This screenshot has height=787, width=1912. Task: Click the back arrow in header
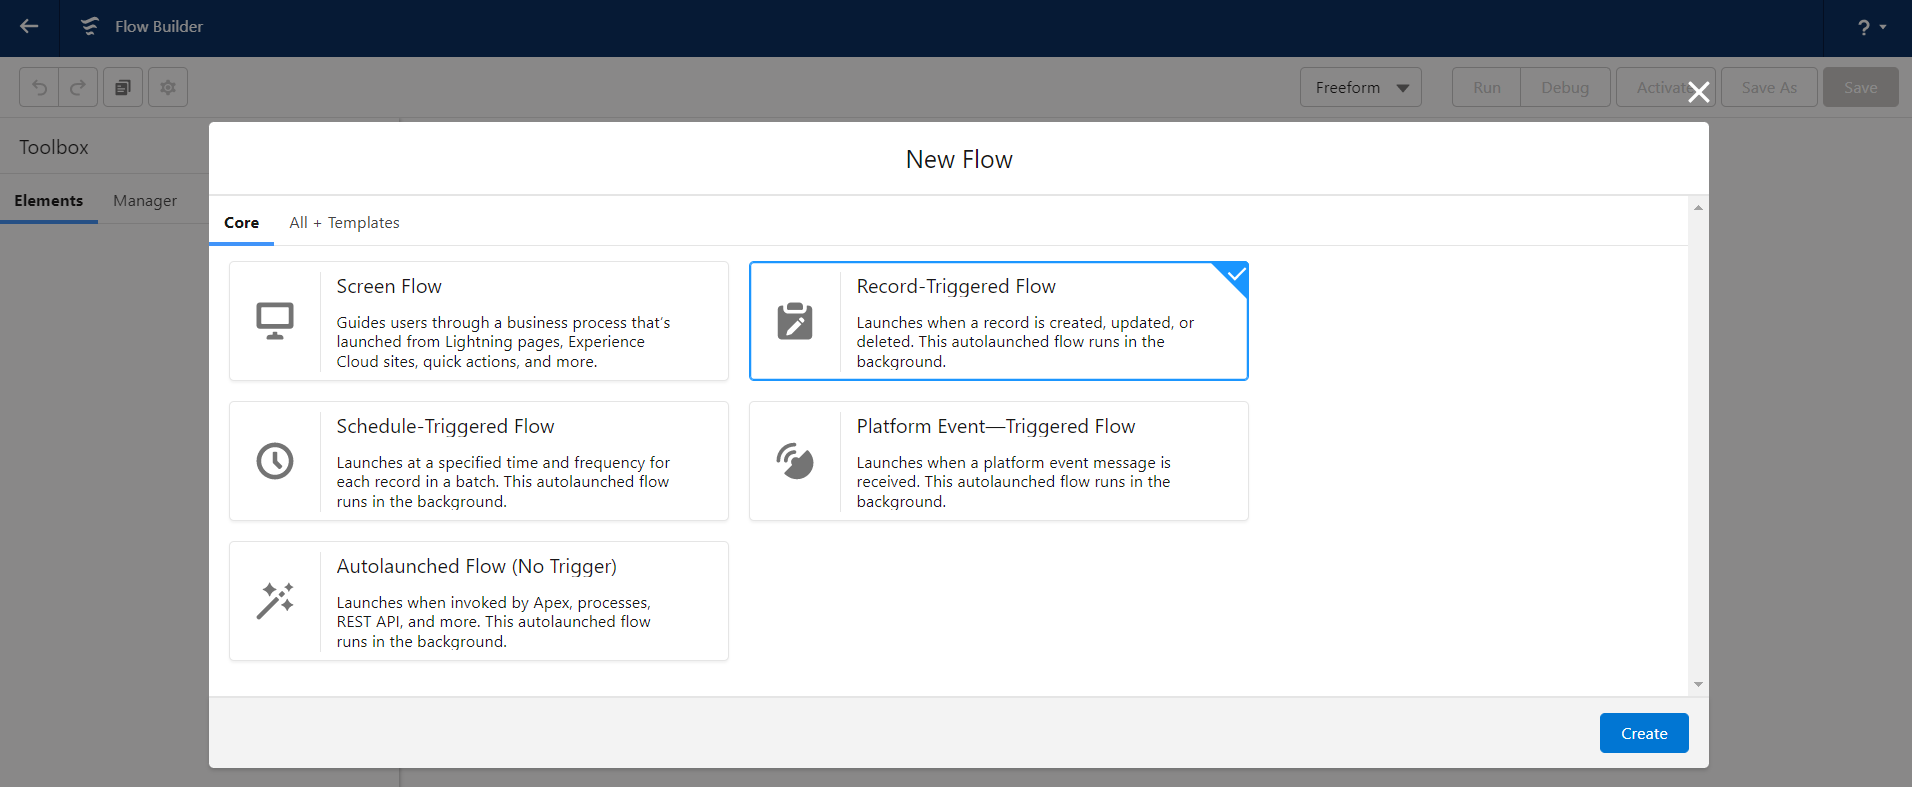(29, 27)
